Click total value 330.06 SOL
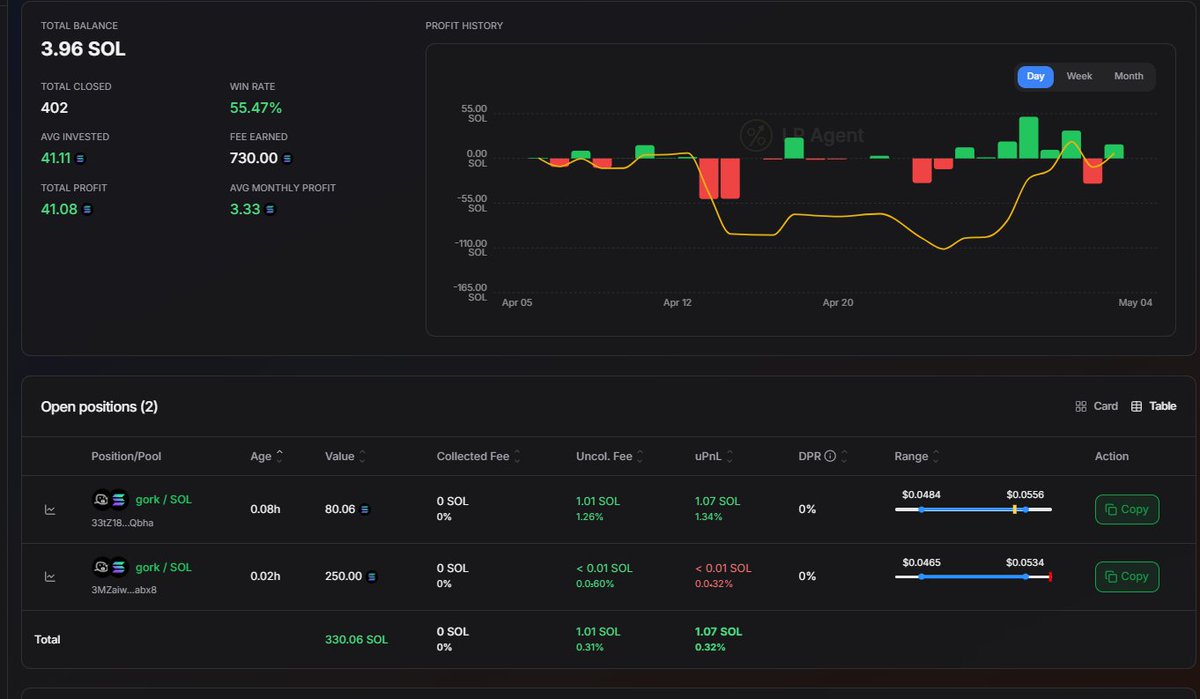 click(357, 639)
